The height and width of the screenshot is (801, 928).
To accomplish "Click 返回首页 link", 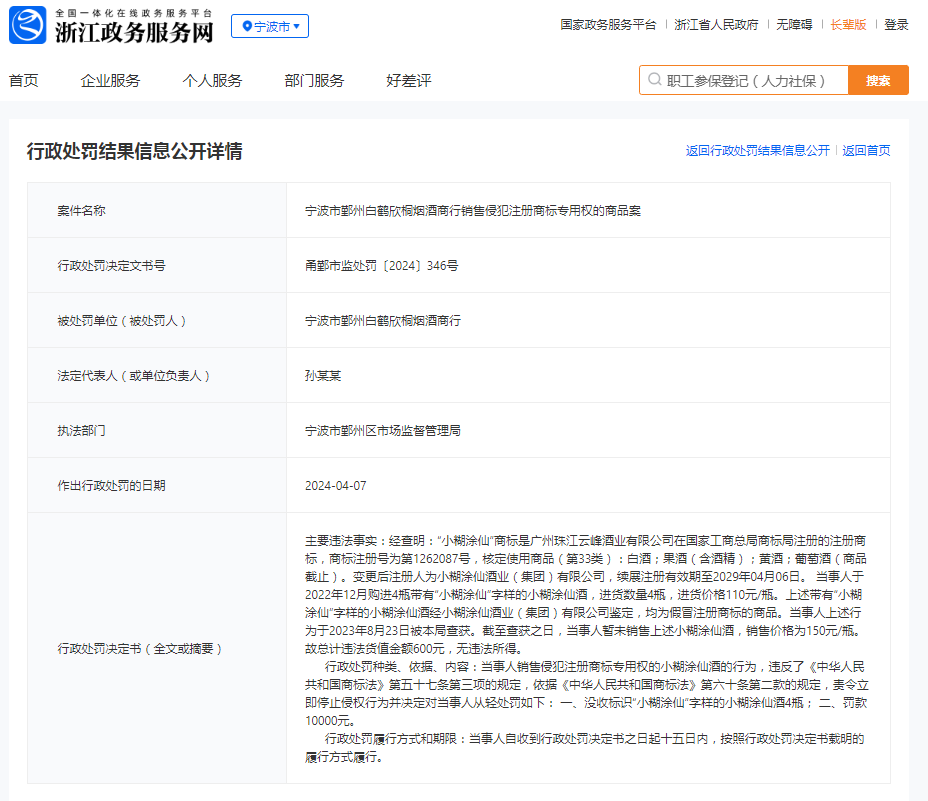I will pyautogui.click(x=866, y=151).
